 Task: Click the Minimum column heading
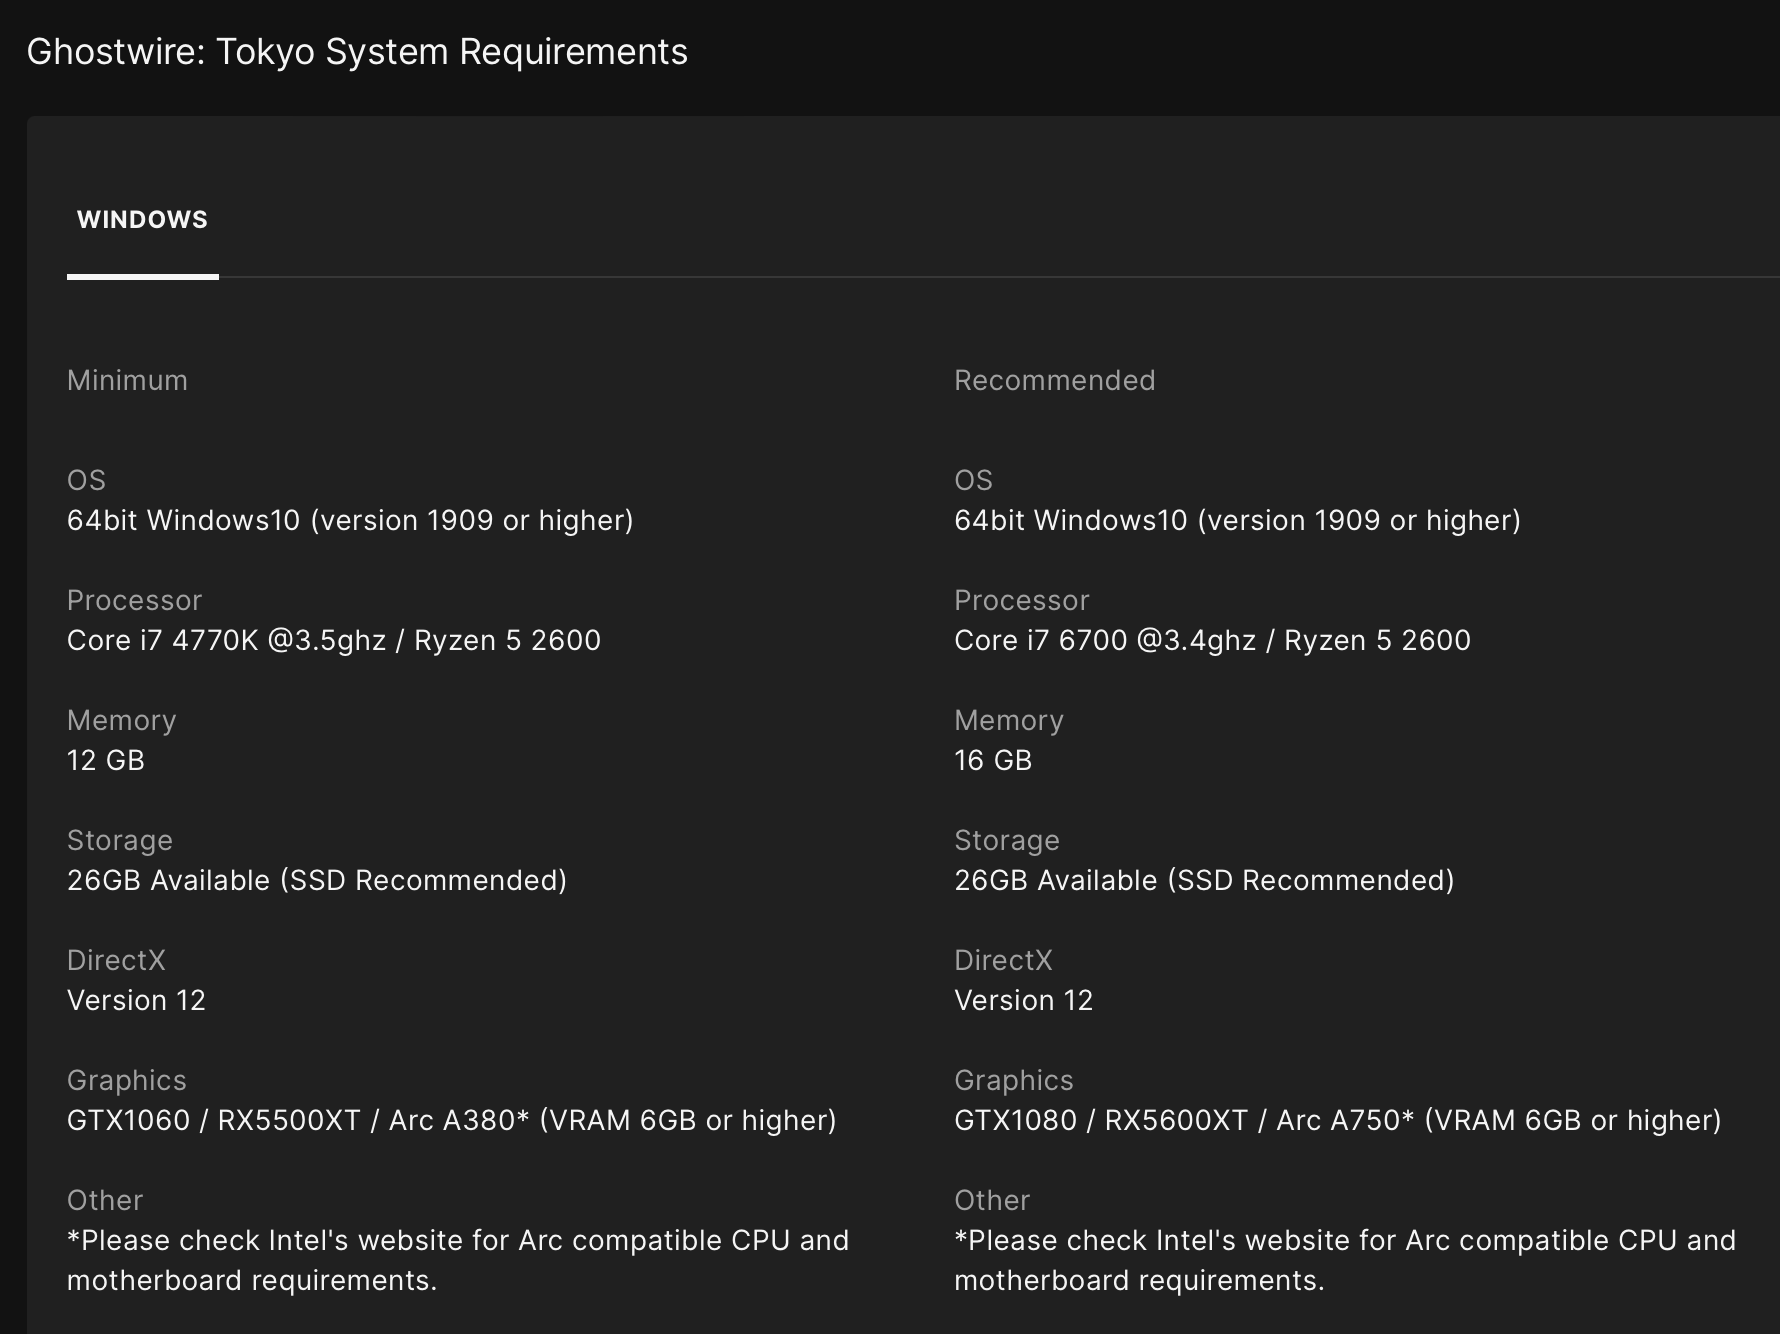[127, 380]
